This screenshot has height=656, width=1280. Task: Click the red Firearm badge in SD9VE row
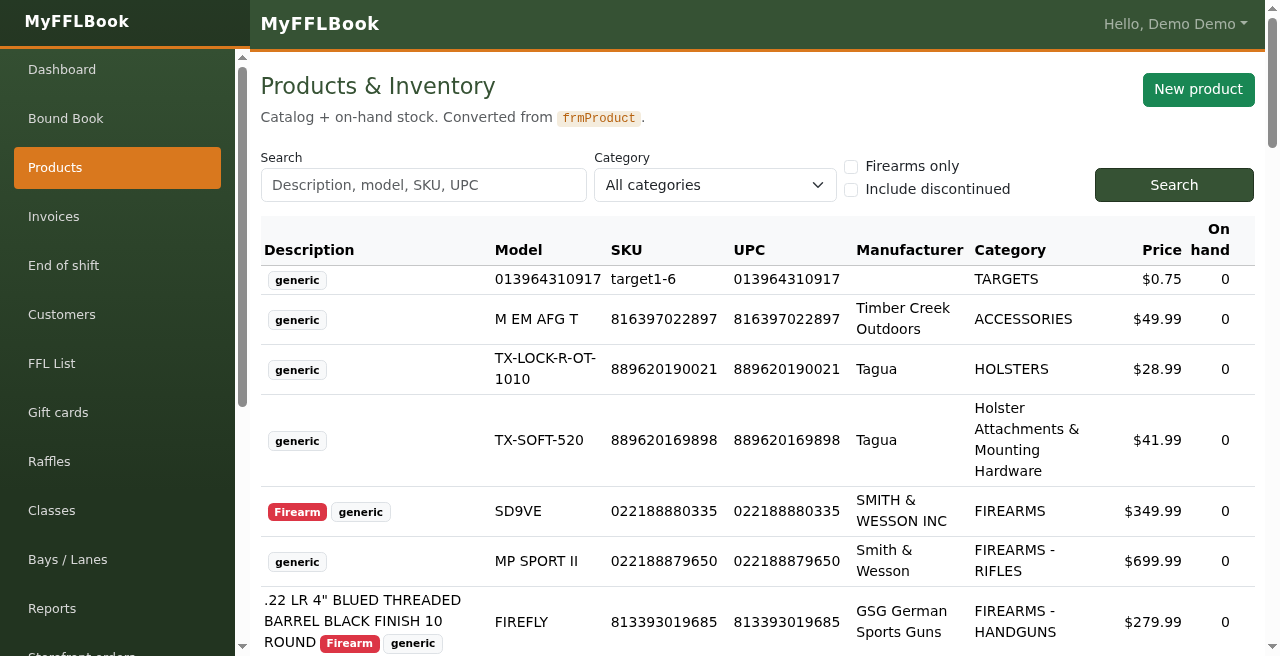[298, 513]
